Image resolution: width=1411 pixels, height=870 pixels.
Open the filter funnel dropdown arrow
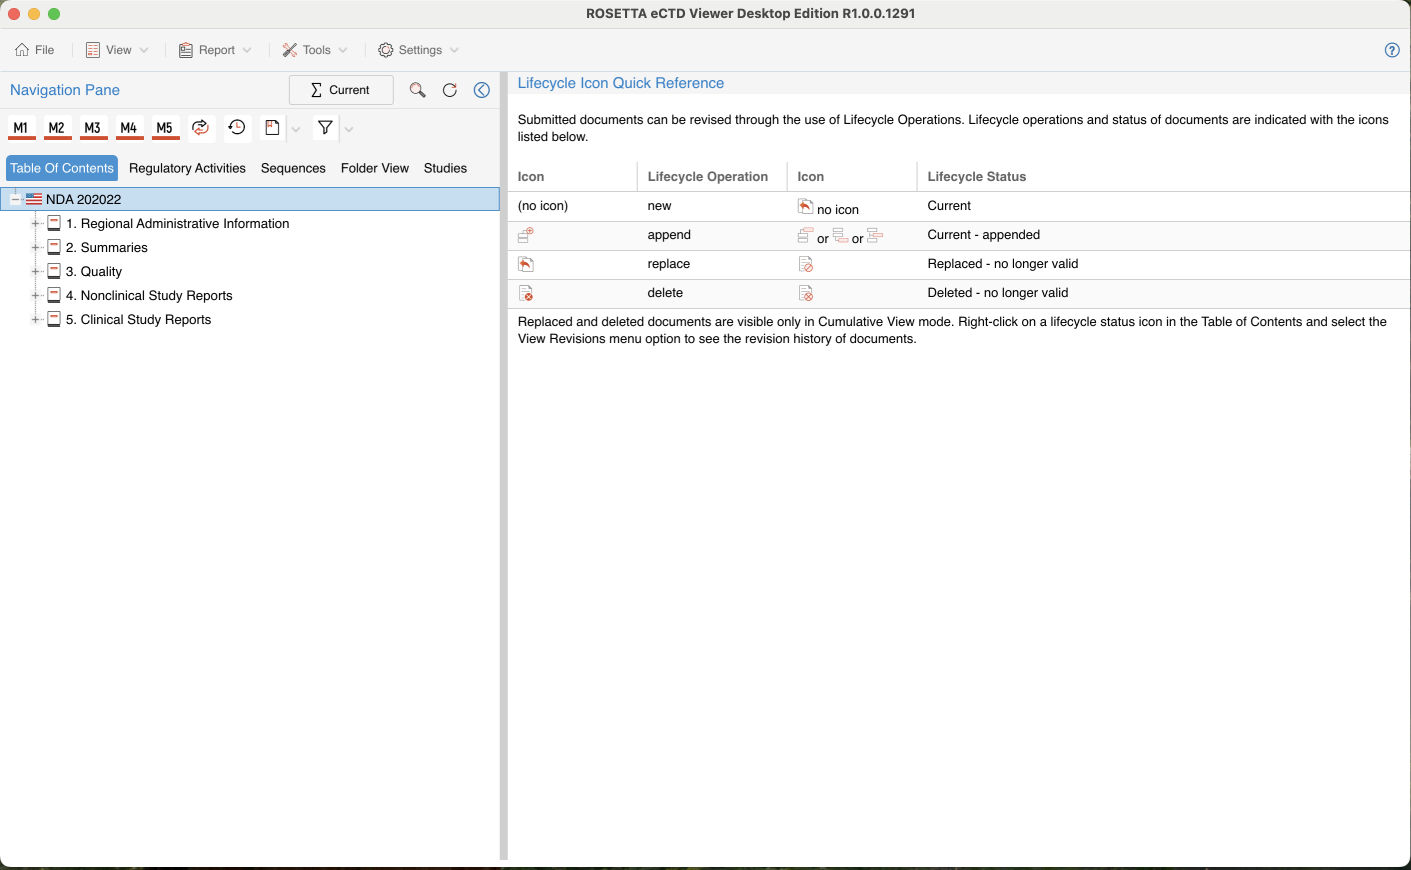coord(349,129)
